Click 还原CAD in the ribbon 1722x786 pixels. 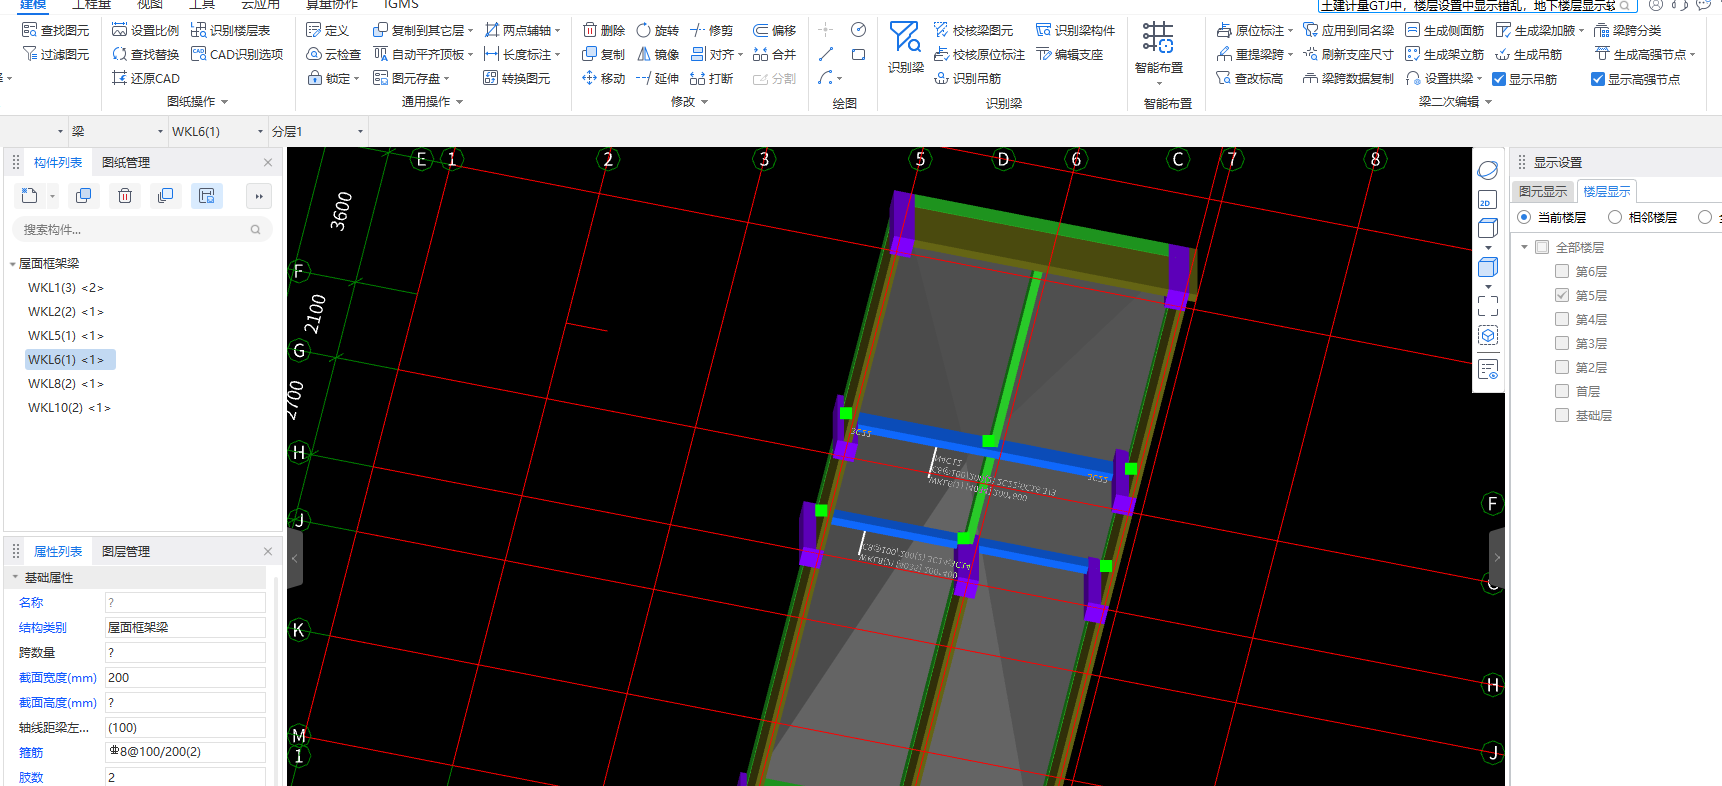click(146, 78)
